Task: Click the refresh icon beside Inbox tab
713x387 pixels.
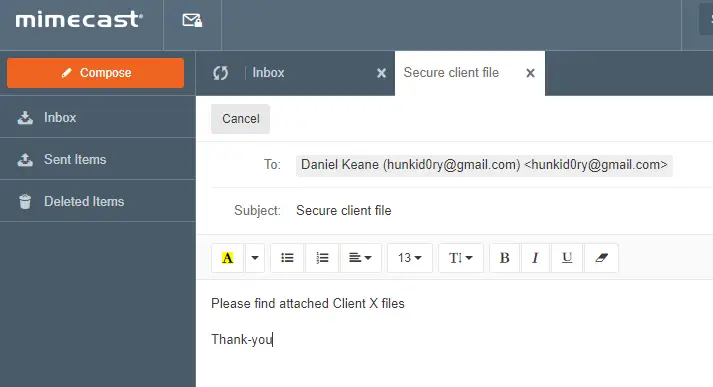Action: (221, 73)
